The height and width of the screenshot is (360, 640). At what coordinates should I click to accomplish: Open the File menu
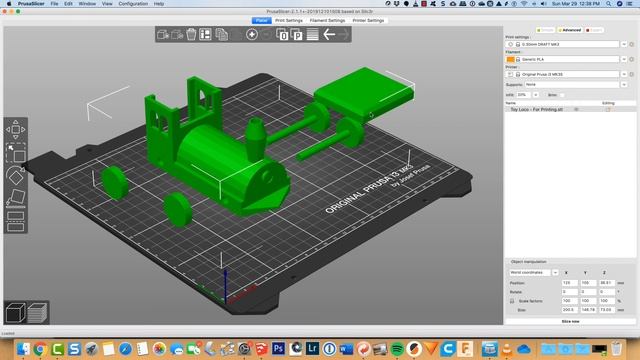point(54,4)
